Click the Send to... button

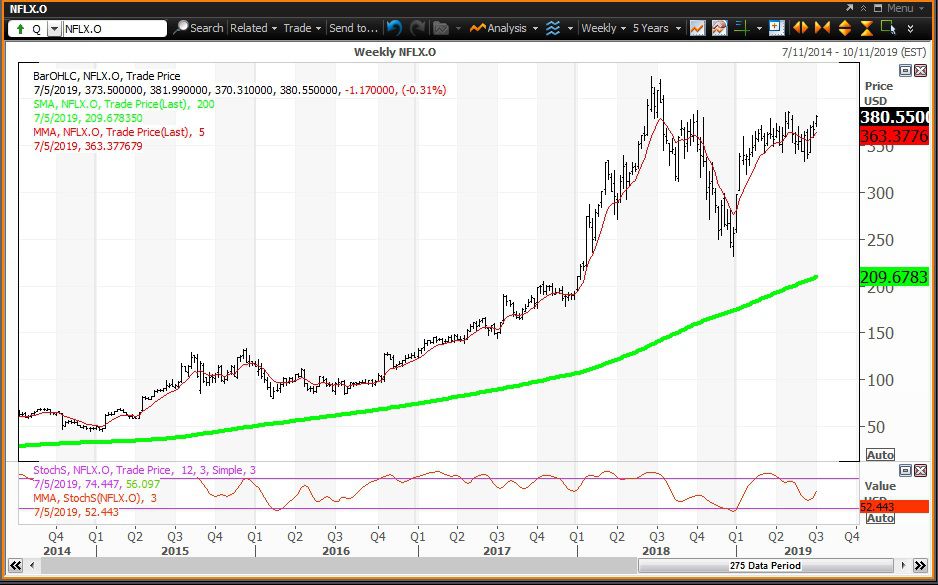[353, 28]
